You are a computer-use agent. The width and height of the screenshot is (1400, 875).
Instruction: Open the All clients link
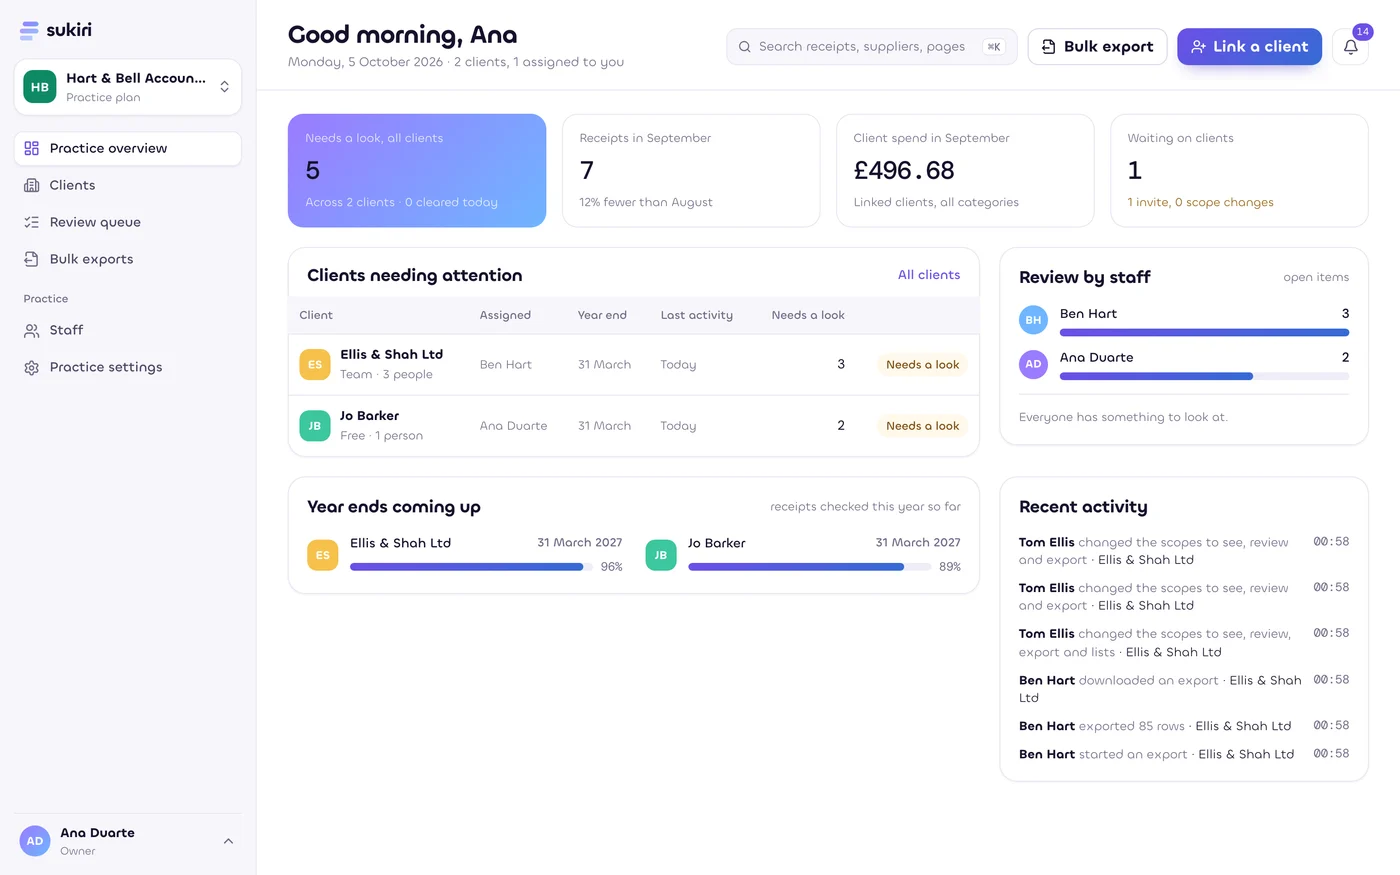(929, 275)
